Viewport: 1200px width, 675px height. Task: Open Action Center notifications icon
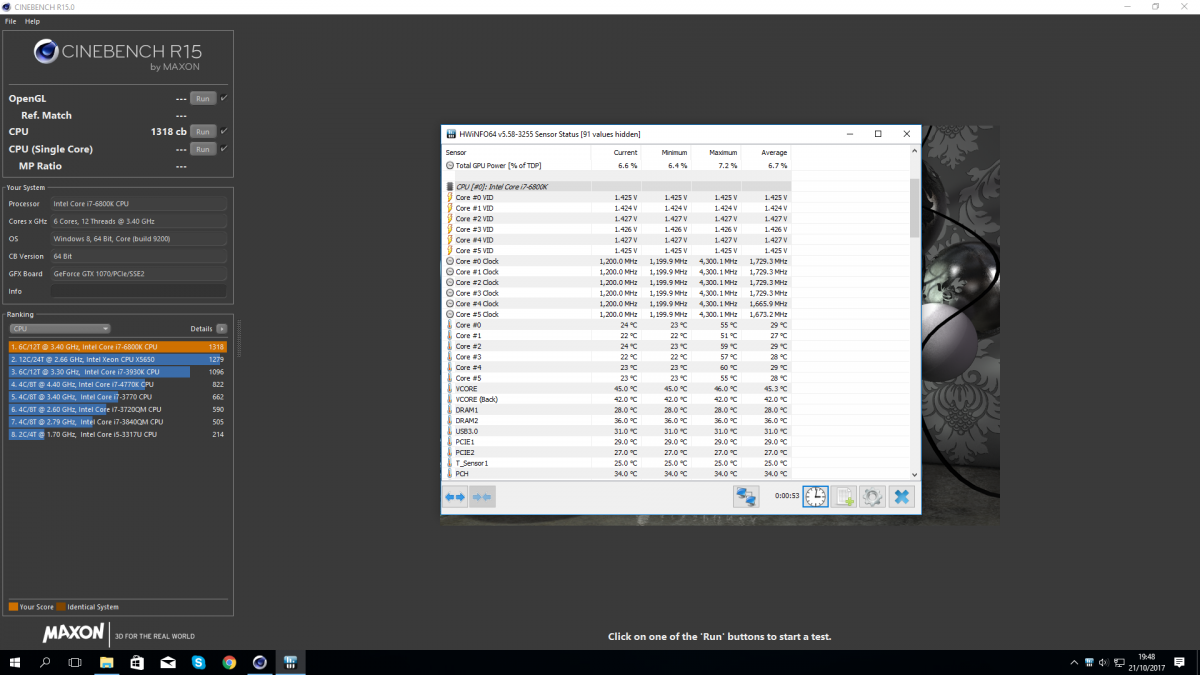coord(1182,662)
